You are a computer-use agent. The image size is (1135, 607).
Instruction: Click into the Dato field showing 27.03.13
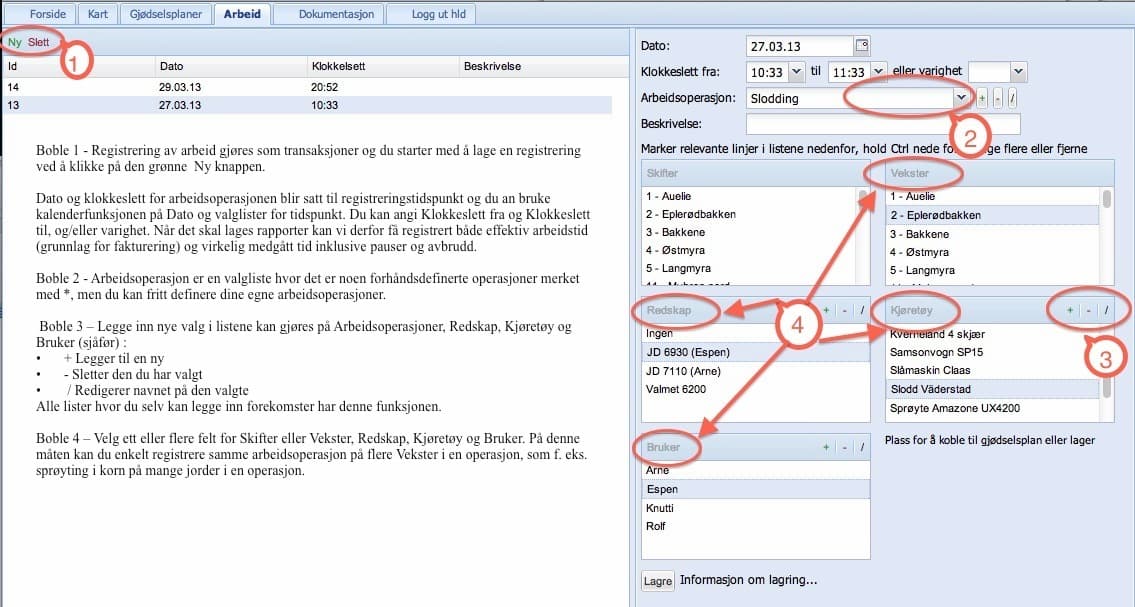799,46
